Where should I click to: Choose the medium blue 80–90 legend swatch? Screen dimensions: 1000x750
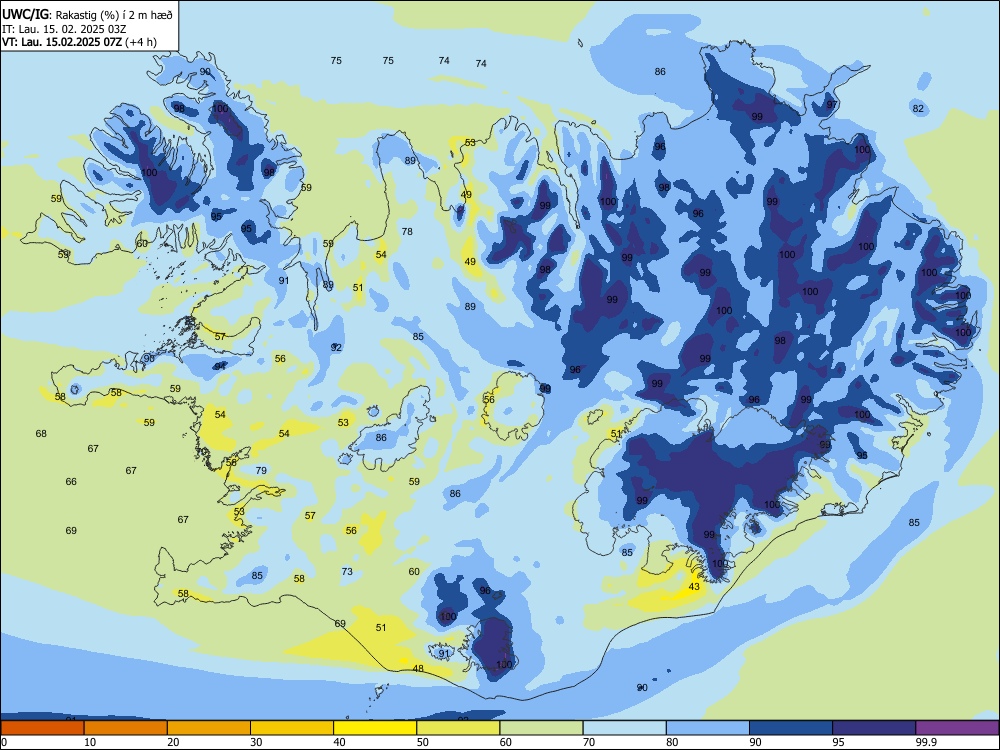707,728
